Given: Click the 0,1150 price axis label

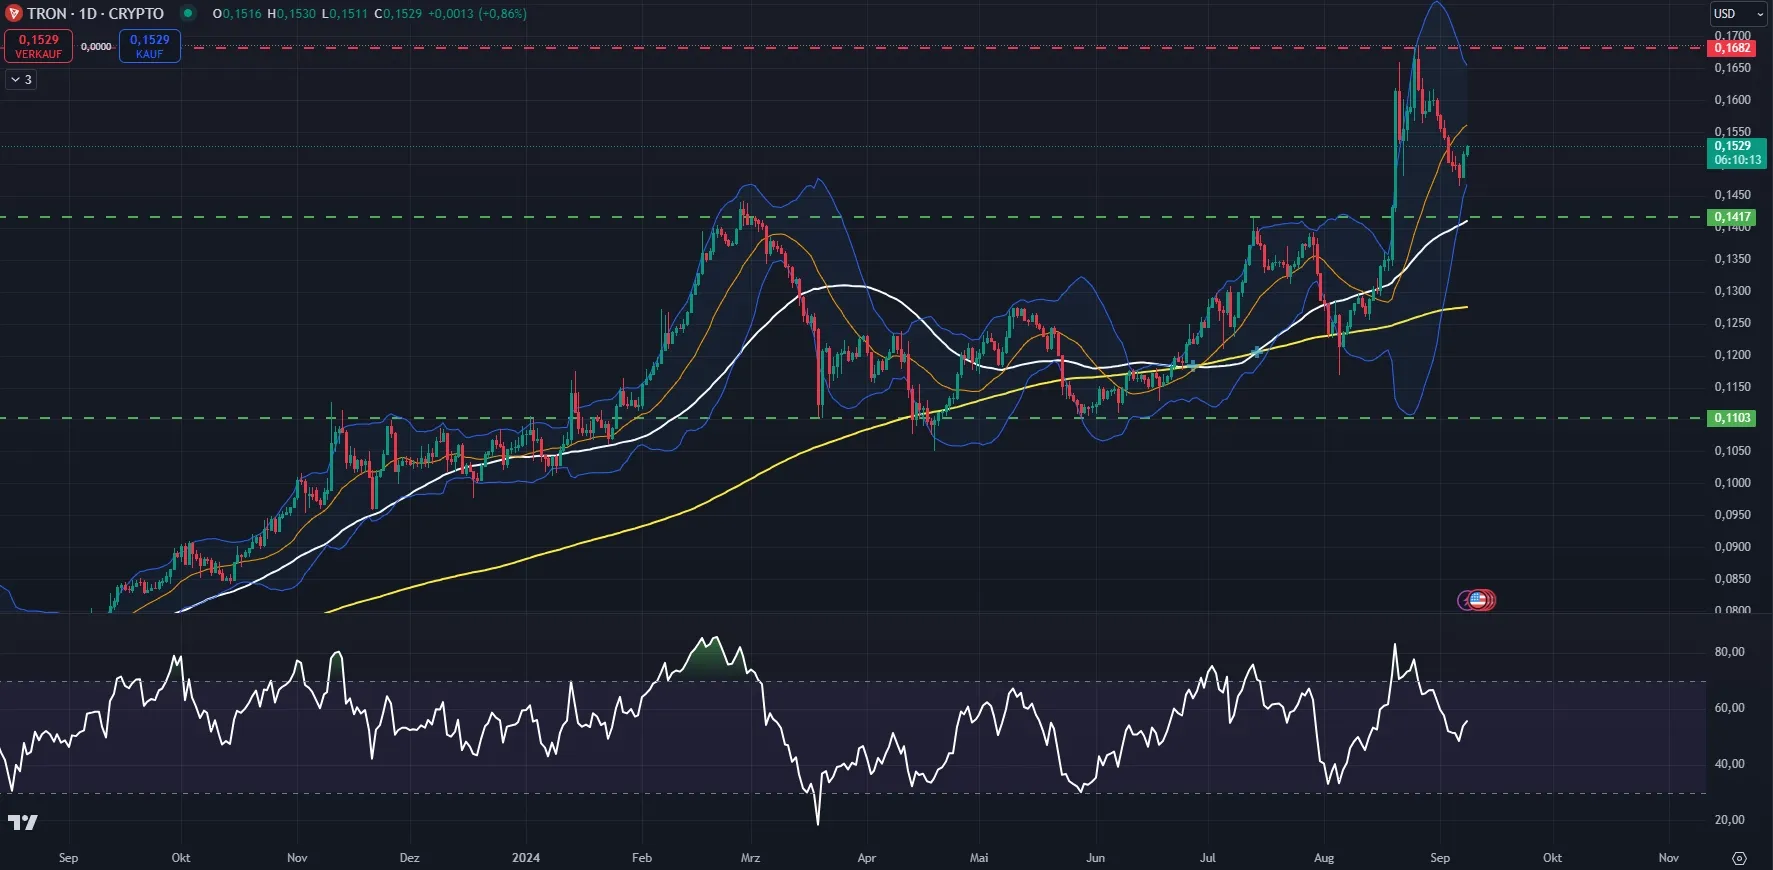Looking at the screenshot, I should (x=1732, y=387).
